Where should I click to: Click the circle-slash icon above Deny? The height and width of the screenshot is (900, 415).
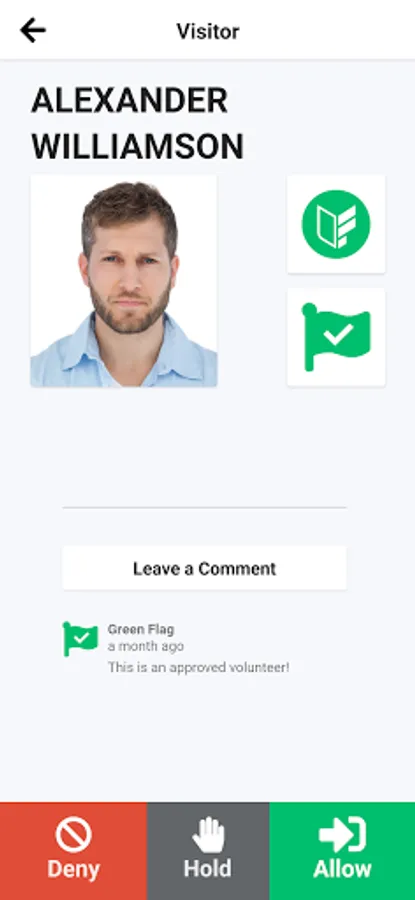pos(73,834)
